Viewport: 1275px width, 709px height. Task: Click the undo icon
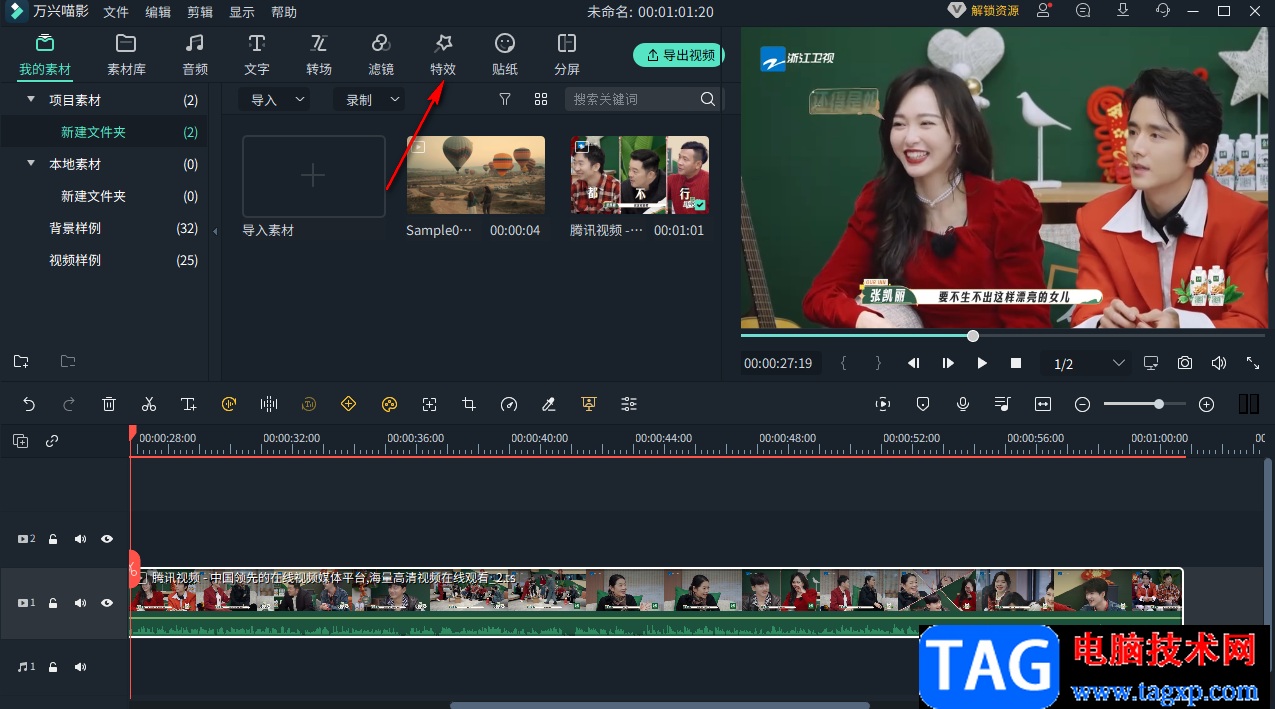(29, 404)
